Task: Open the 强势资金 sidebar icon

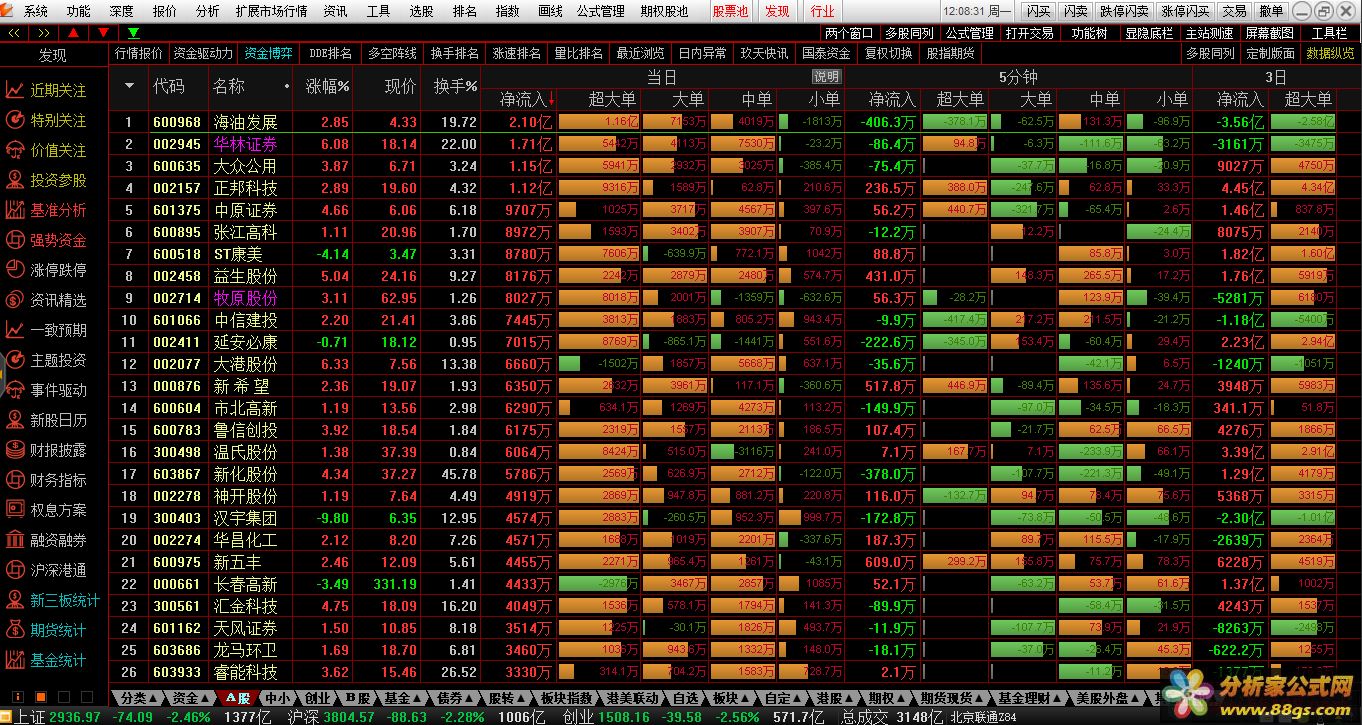Action: [15, 240]
